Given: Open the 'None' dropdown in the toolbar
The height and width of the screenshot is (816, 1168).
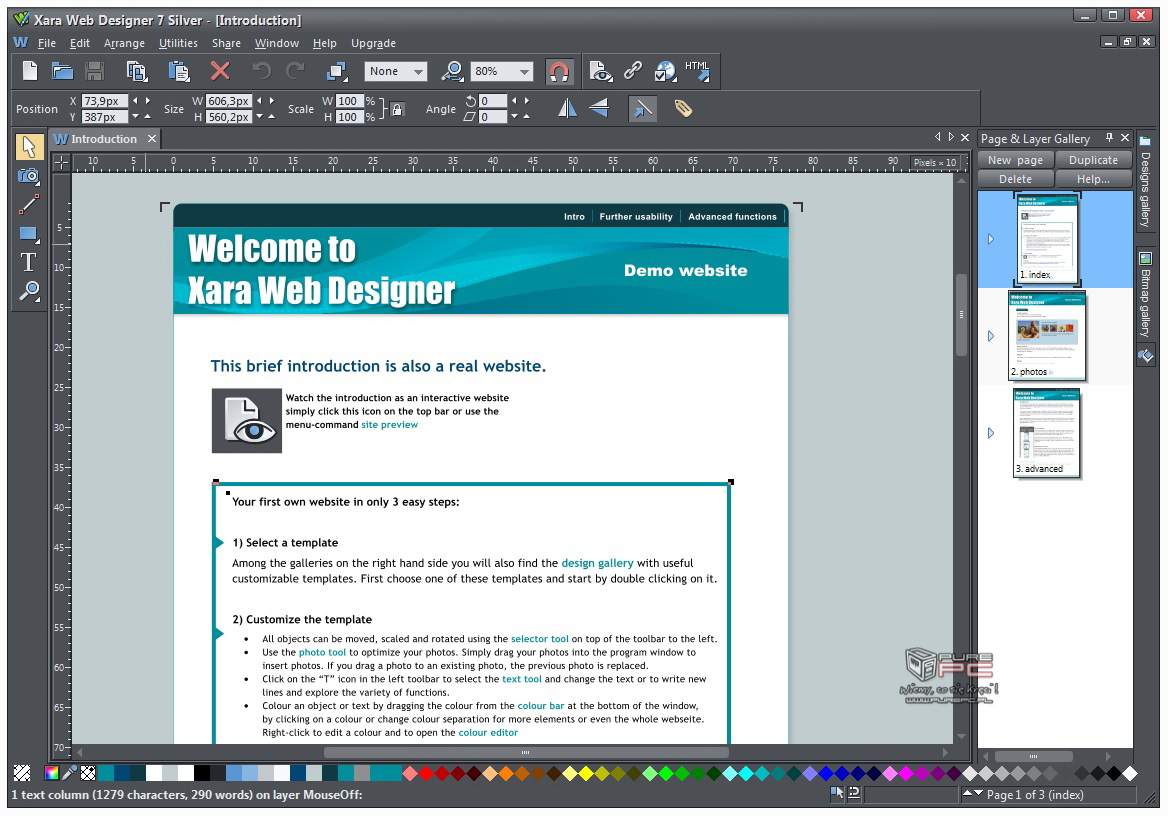Looking at the screenshot, I should pyautogui.click(x=418, y=72).
